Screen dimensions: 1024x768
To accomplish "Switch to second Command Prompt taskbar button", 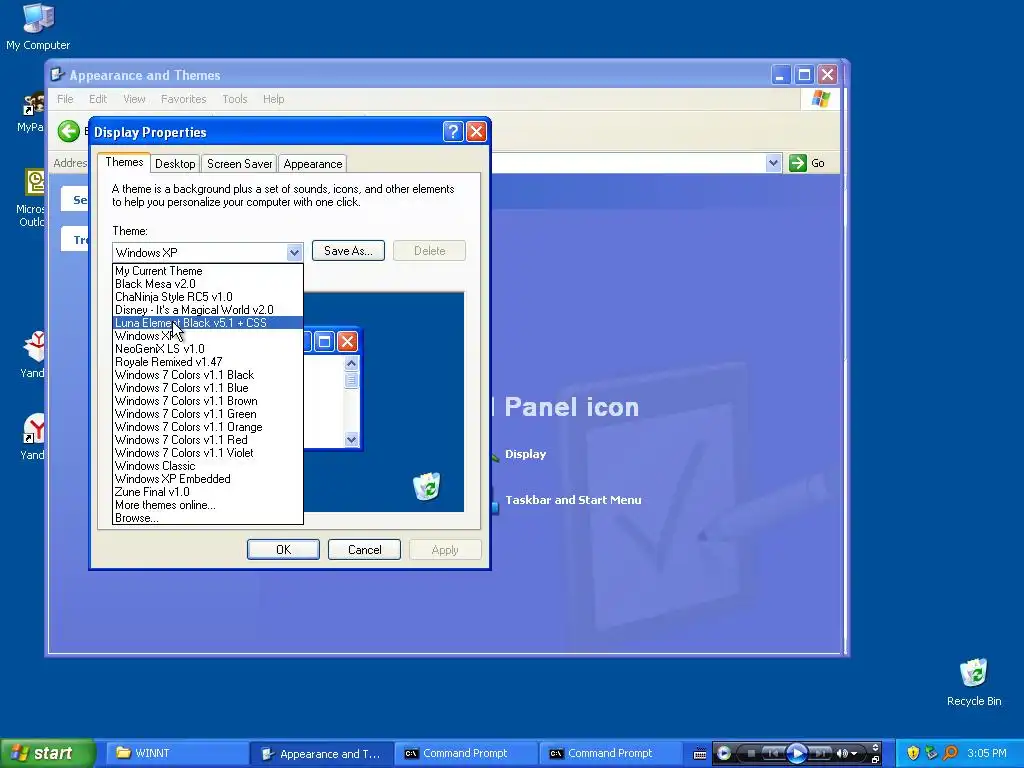I will [611, 754].
